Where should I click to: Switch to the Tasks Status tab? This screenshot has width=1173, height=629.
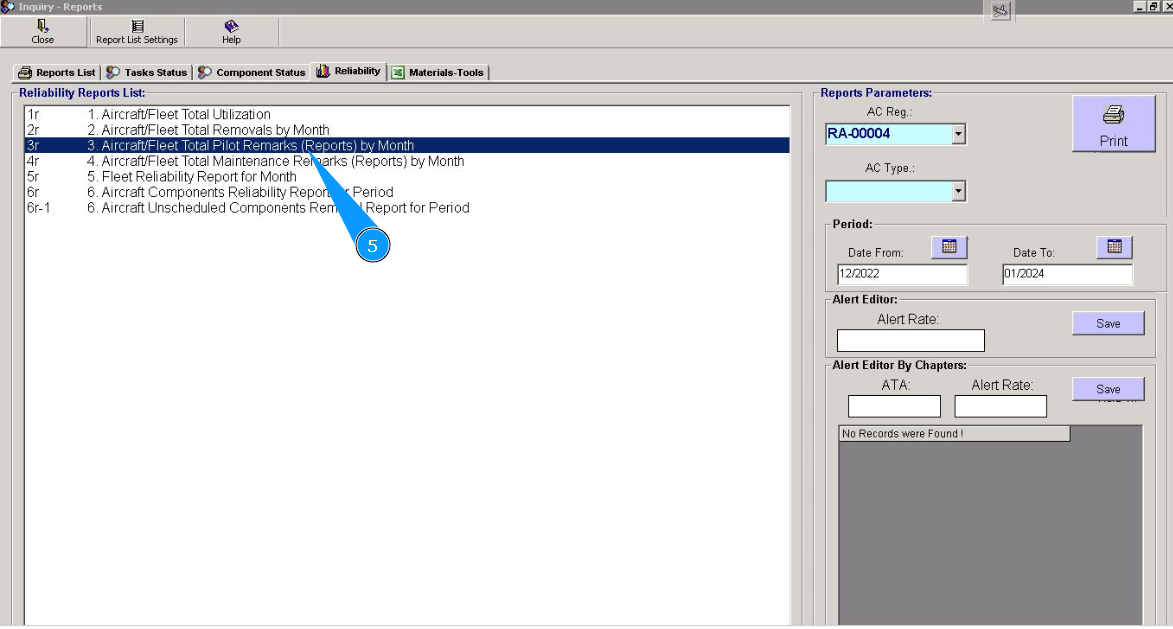147,73
